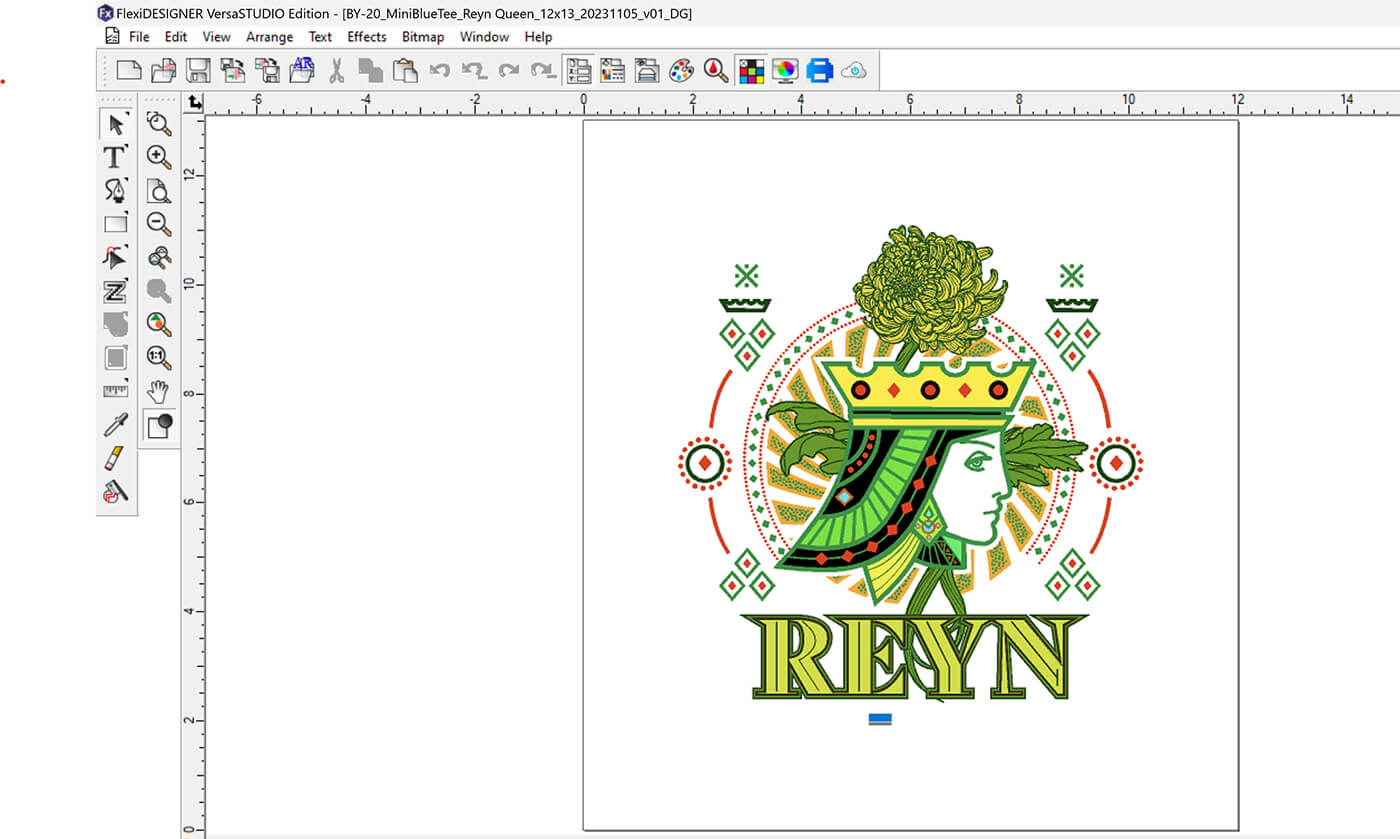Image resolution: width=1400 pixels, height=839 pixels.
Task: Click the Zoom Out minus magnifier
Action: pos(159,224)
